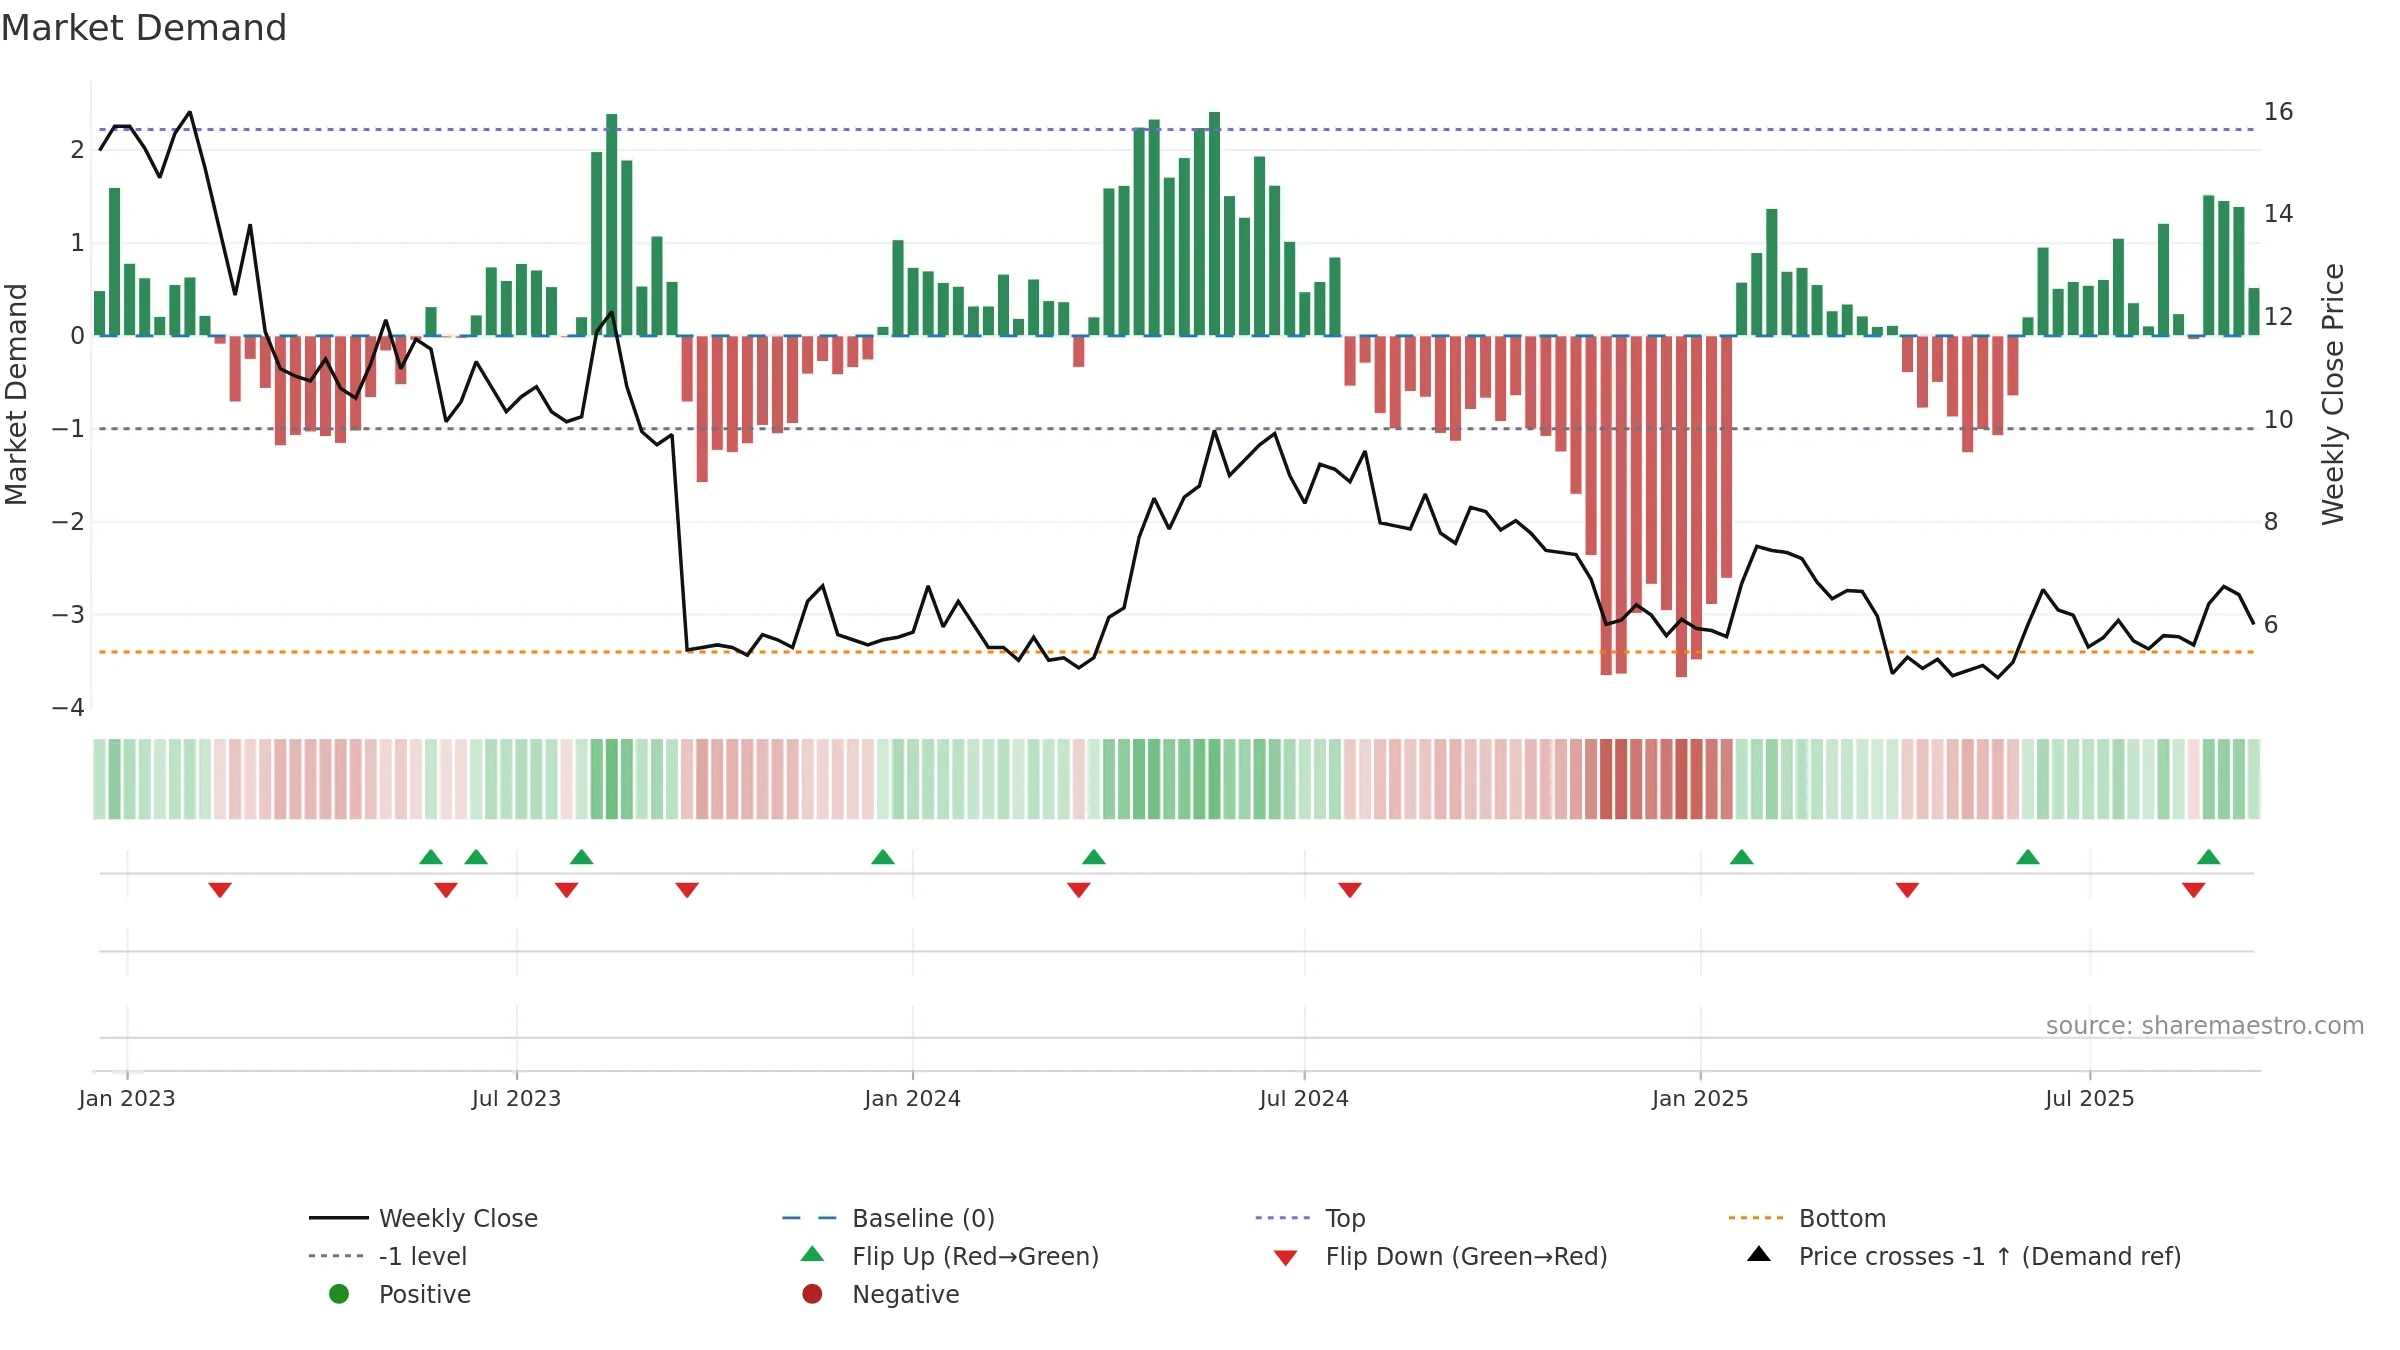This screenshot has height=1350, width=2400.
Task: Click the Jan 2023 x-axis label
Action: click(x=127, y=1098)
